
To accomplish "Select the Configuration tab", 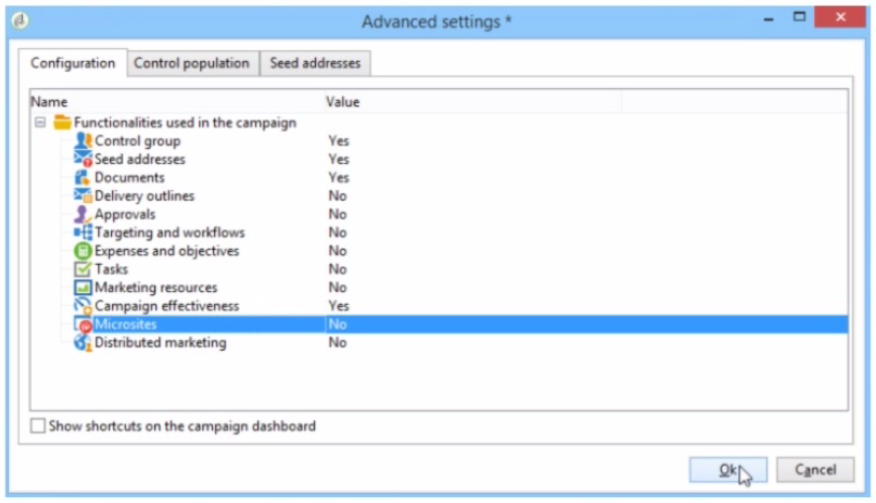I will click(x=72, y=63).
